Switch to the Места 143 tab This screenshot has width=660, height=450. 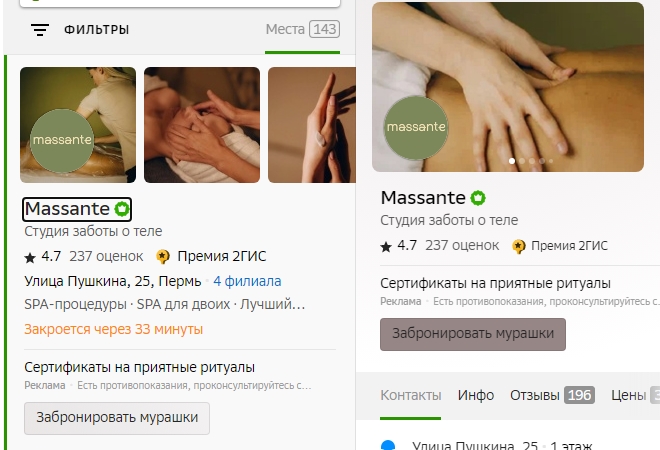coord(303,29)
